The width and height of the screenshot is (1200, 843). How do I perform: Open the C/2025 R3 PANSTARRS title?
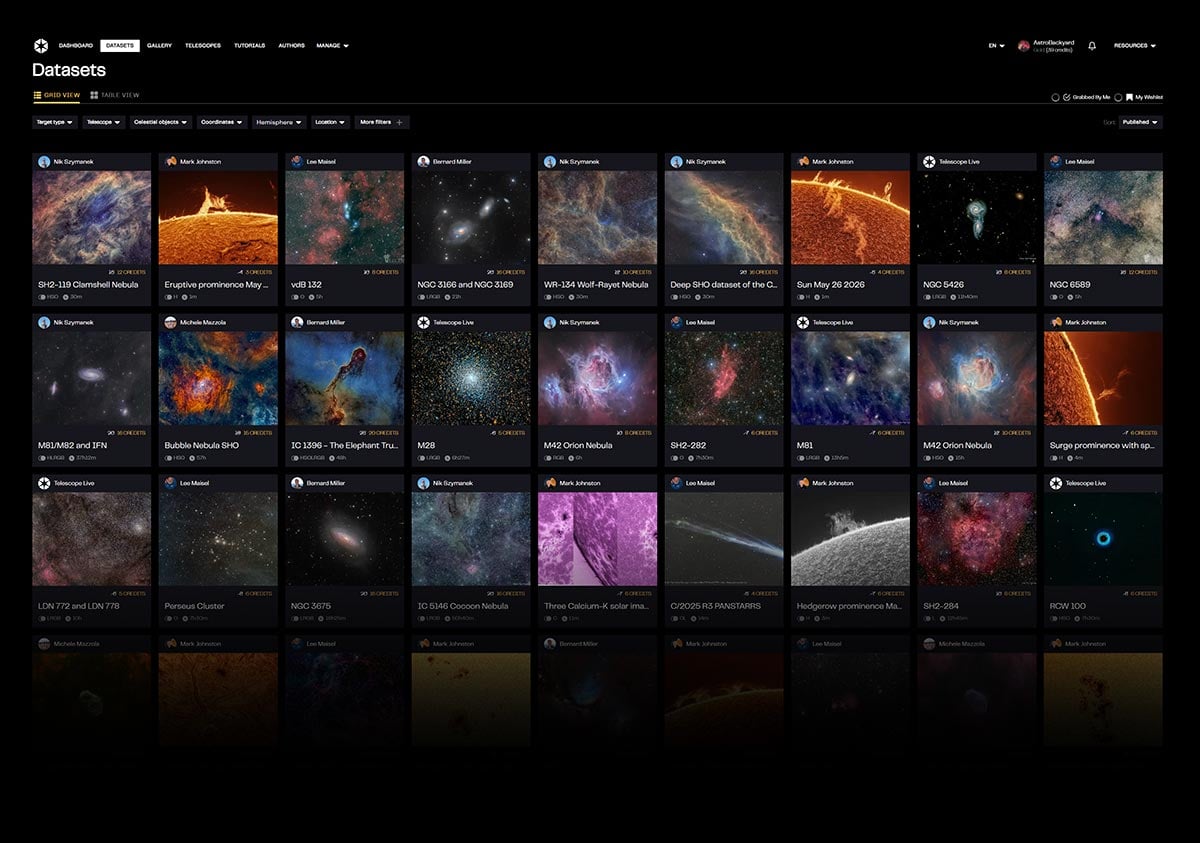pos(715,606)
